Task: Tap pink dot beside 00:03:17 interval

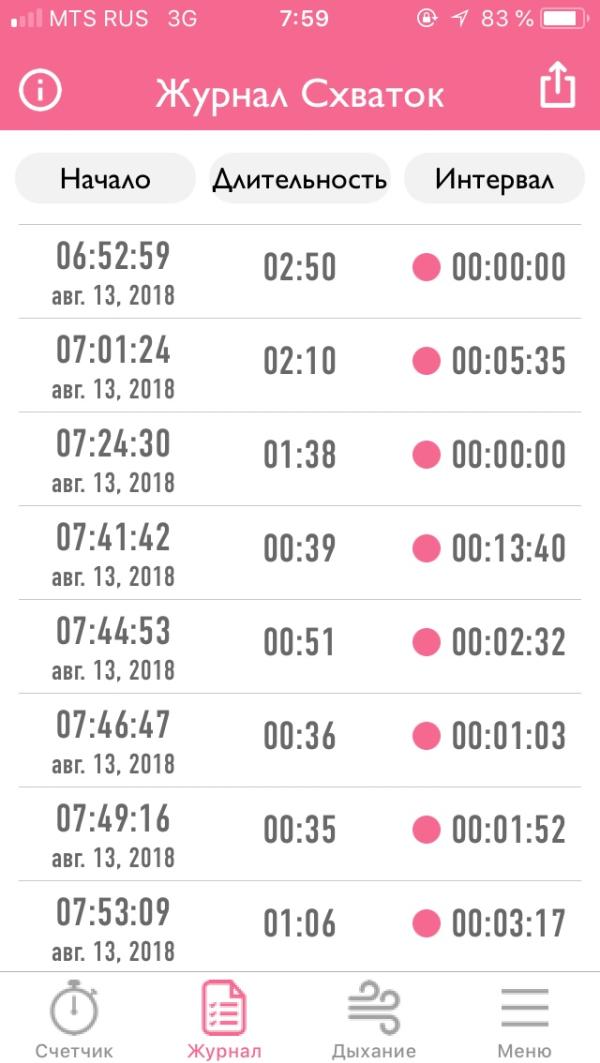Action: 426,923
